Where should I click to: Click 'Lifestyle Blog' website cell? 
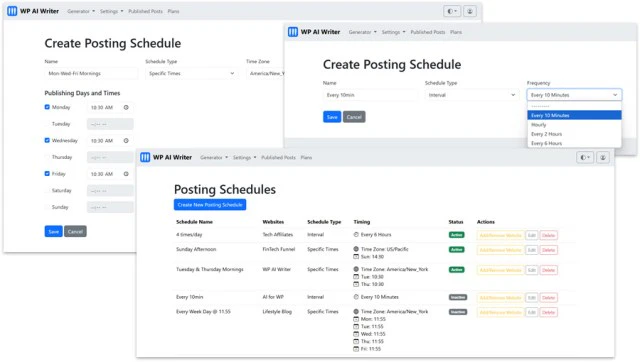[277, 312]
